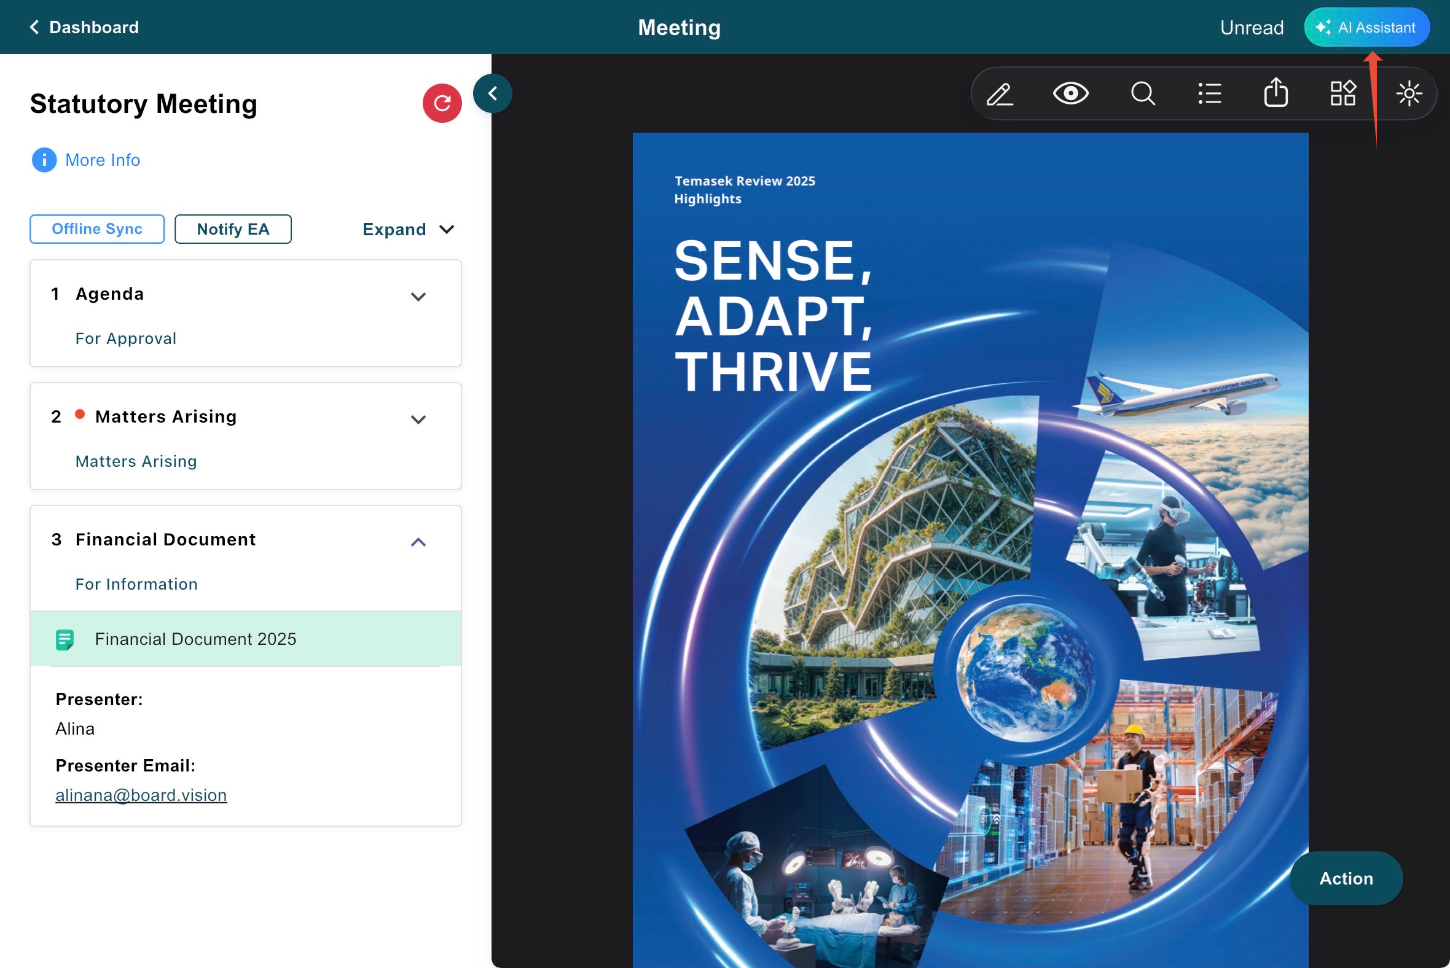Click the Unread status label
This screenshot has height=968, width=1450.
point(1252,28)
